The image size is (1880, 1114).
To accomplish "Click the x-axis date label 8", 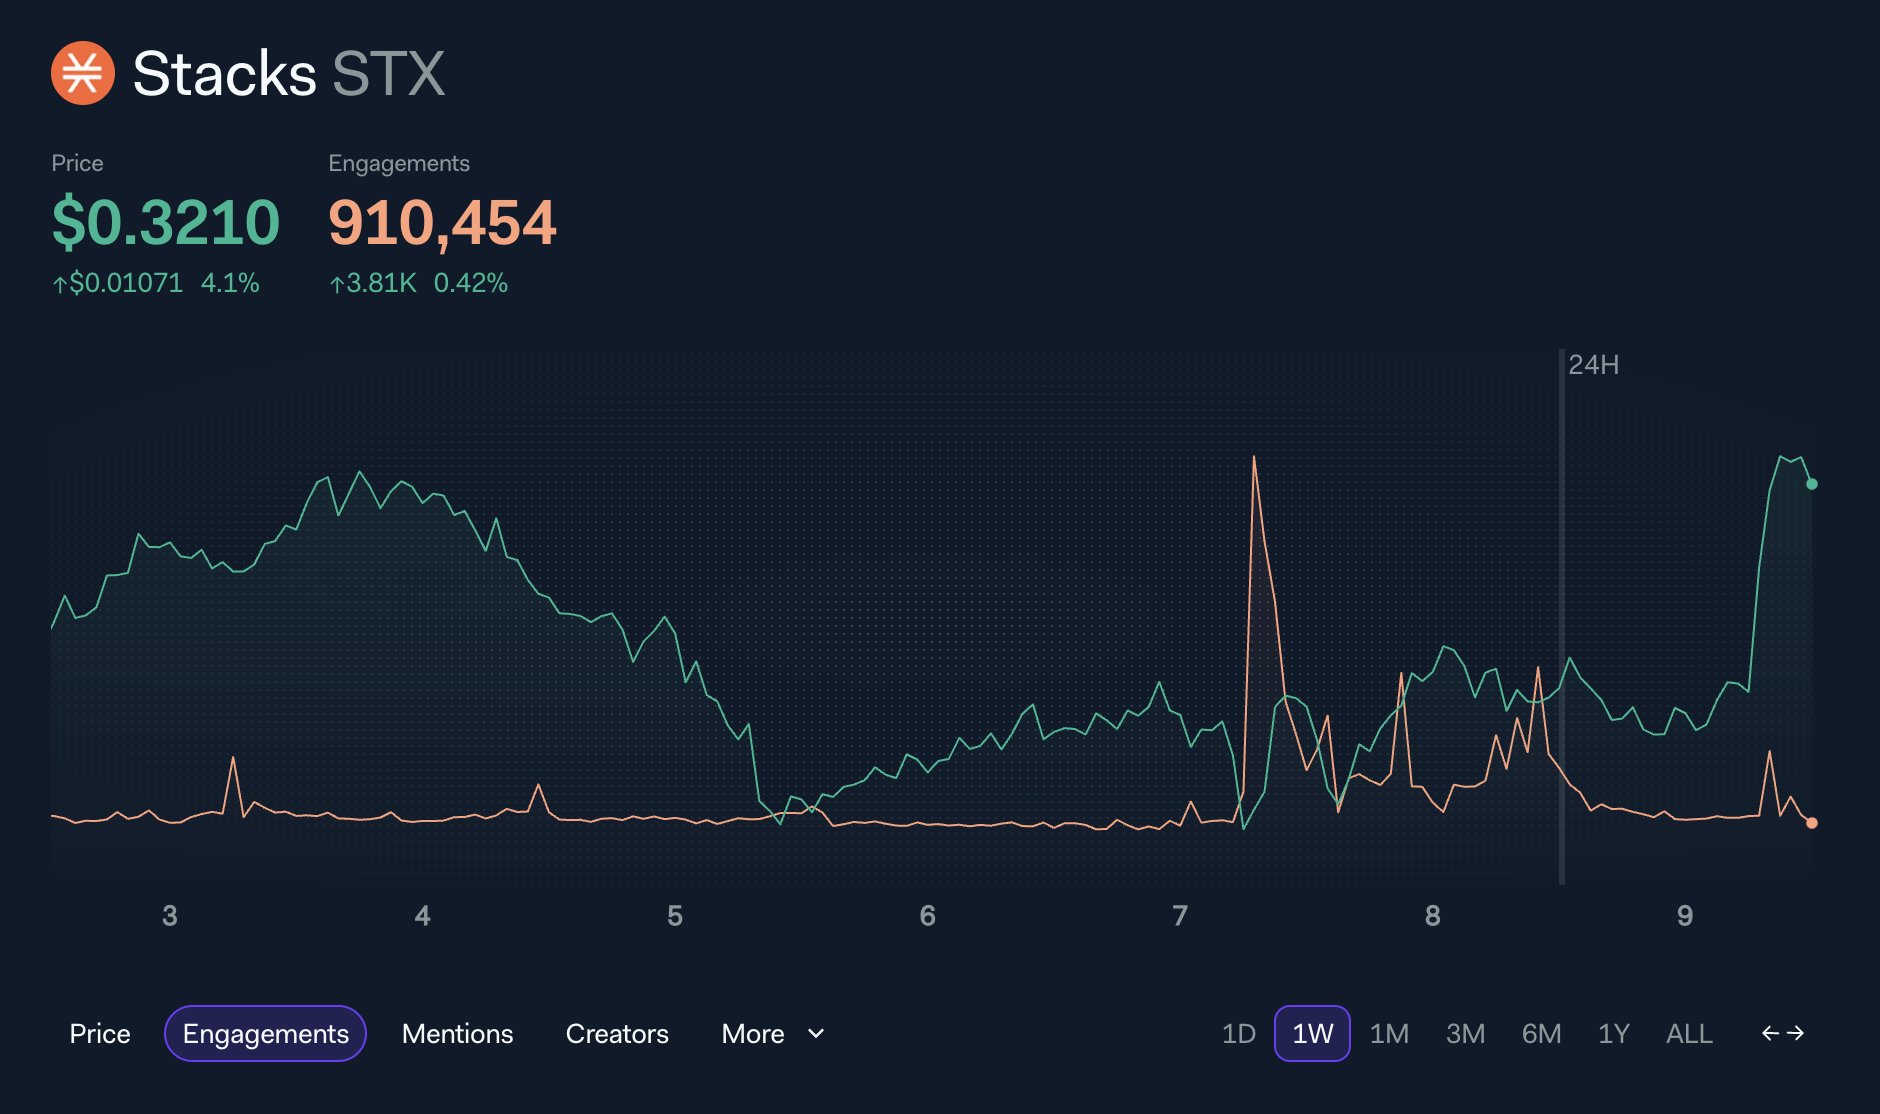I will coord(1432,916).
